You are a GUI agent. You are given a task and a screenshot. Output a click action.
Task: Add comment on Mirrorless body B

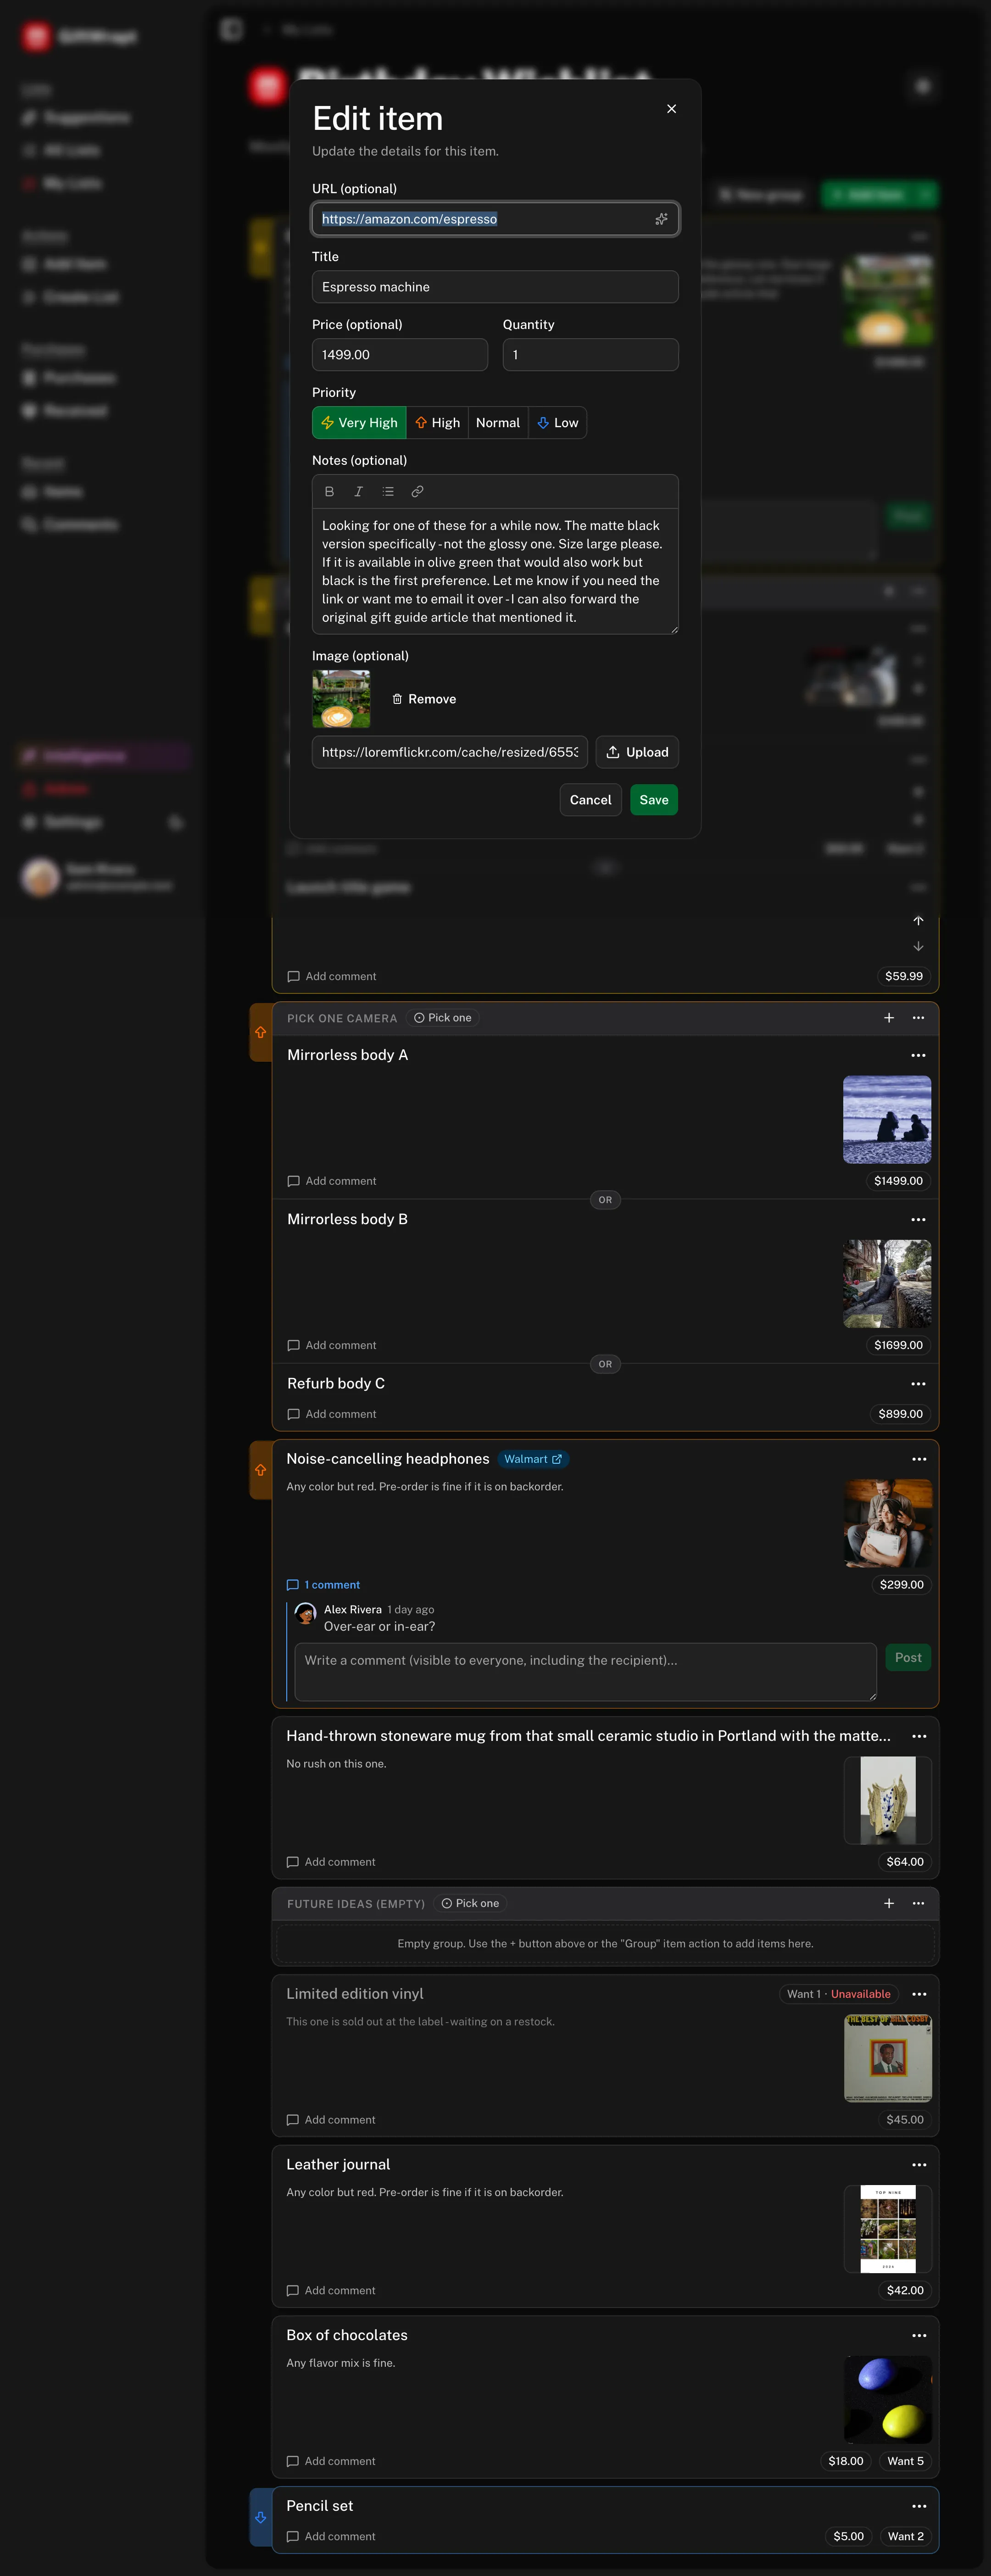point(332,1346)
